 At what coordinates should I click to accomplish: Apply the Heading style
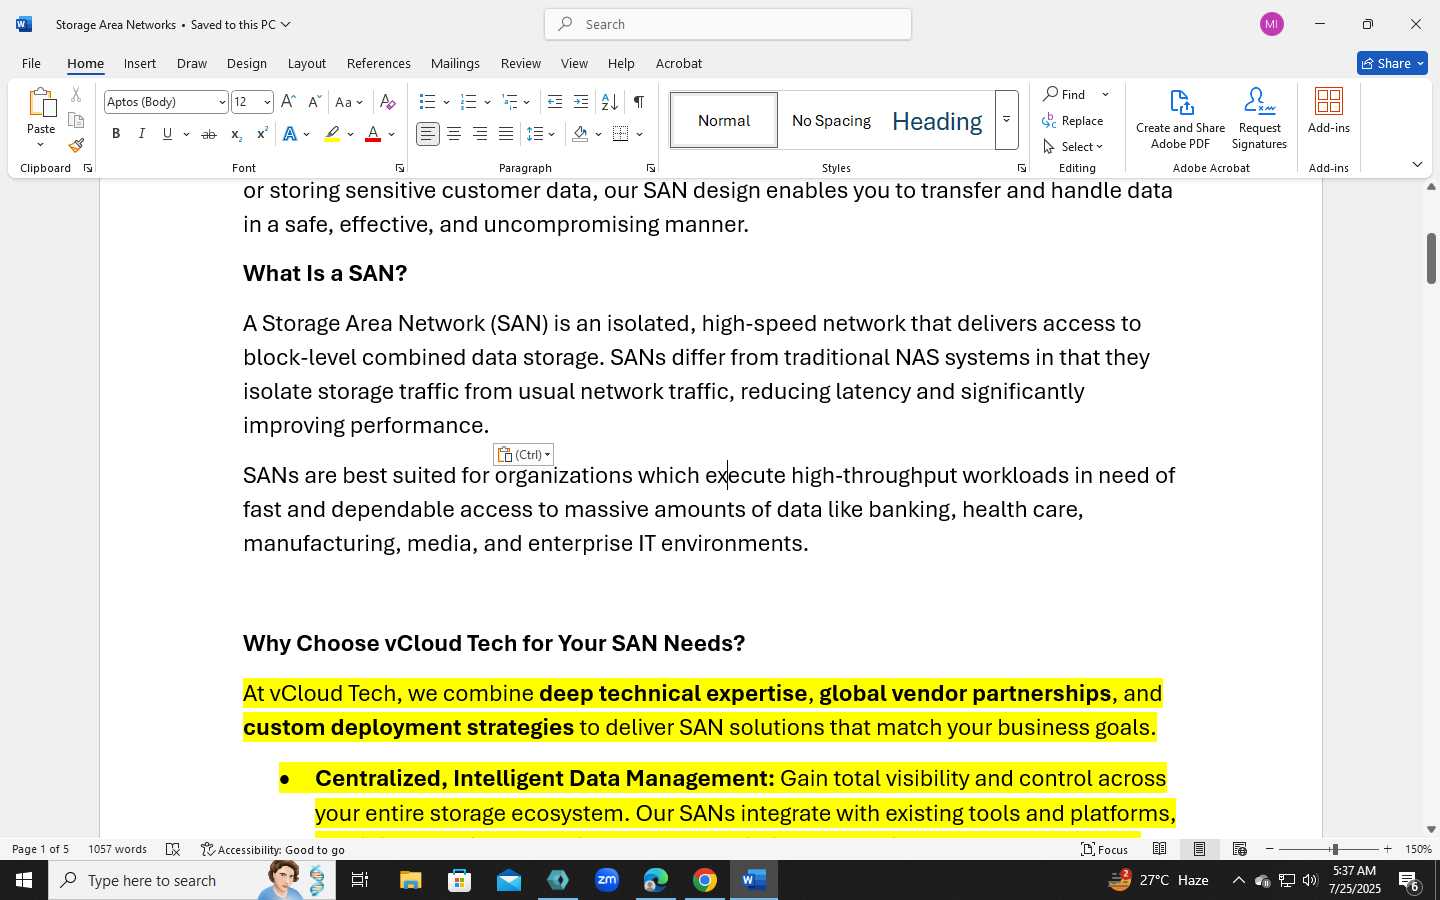pos(937,121)
